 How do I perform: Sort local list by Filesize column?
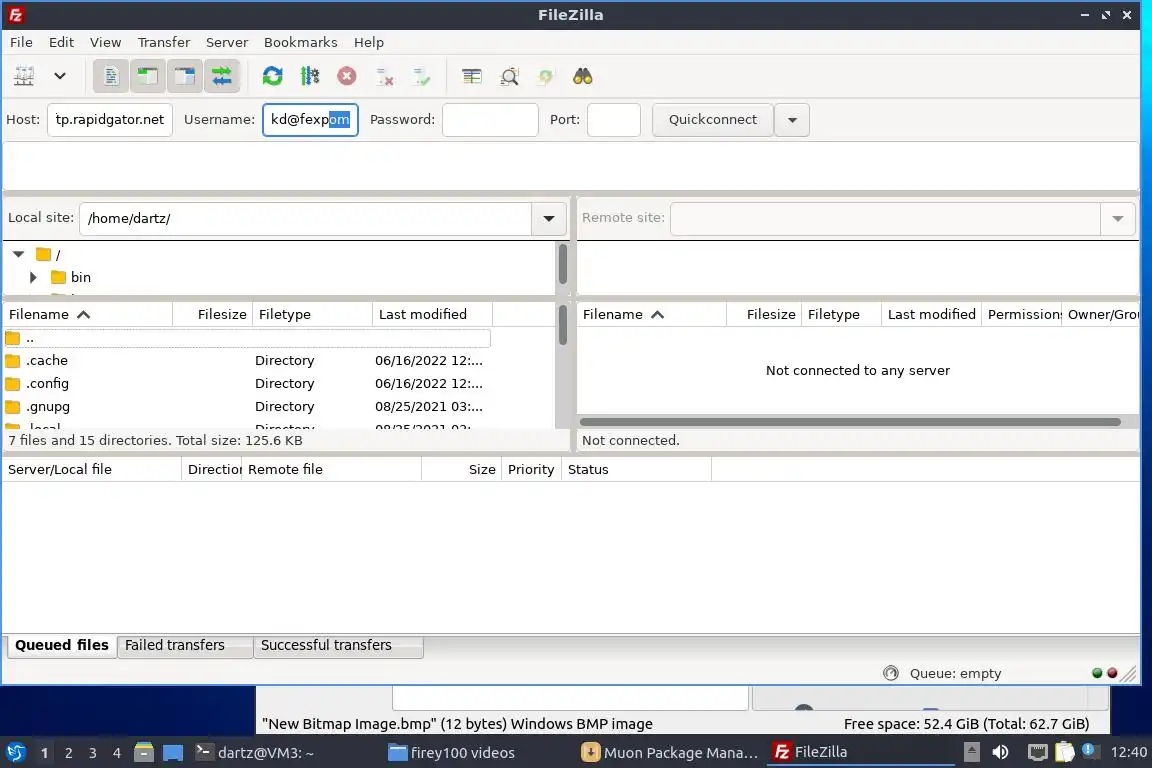[x=212, y=315]
